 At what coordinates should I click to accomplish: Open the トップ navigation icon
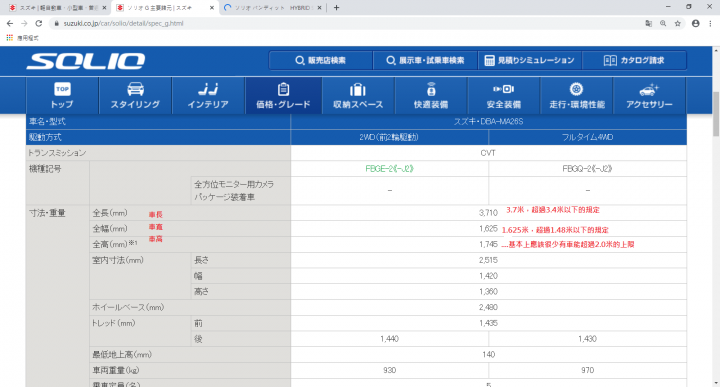[x=62, y=95]
